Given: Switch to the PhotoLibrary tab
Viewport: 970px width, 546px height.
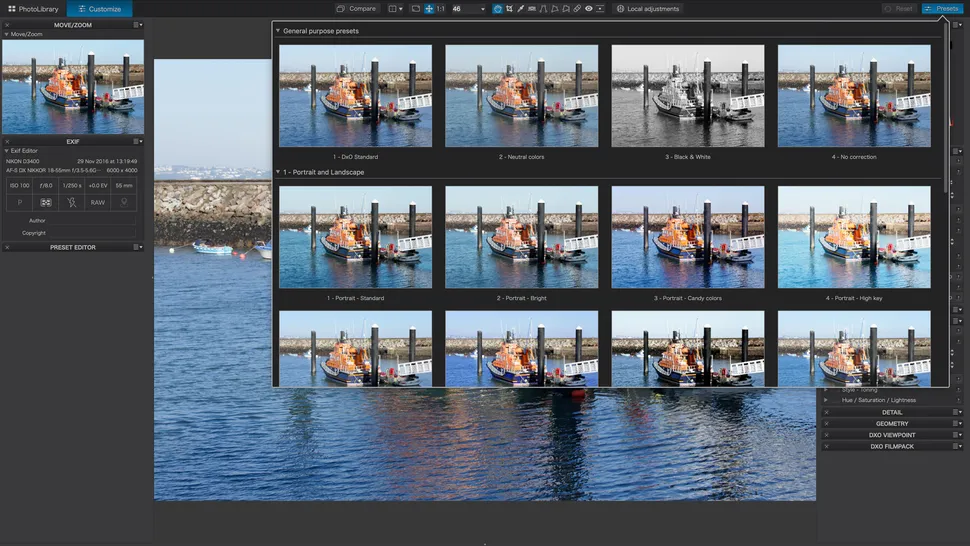Looking at the screenshot, I should 33,9.
